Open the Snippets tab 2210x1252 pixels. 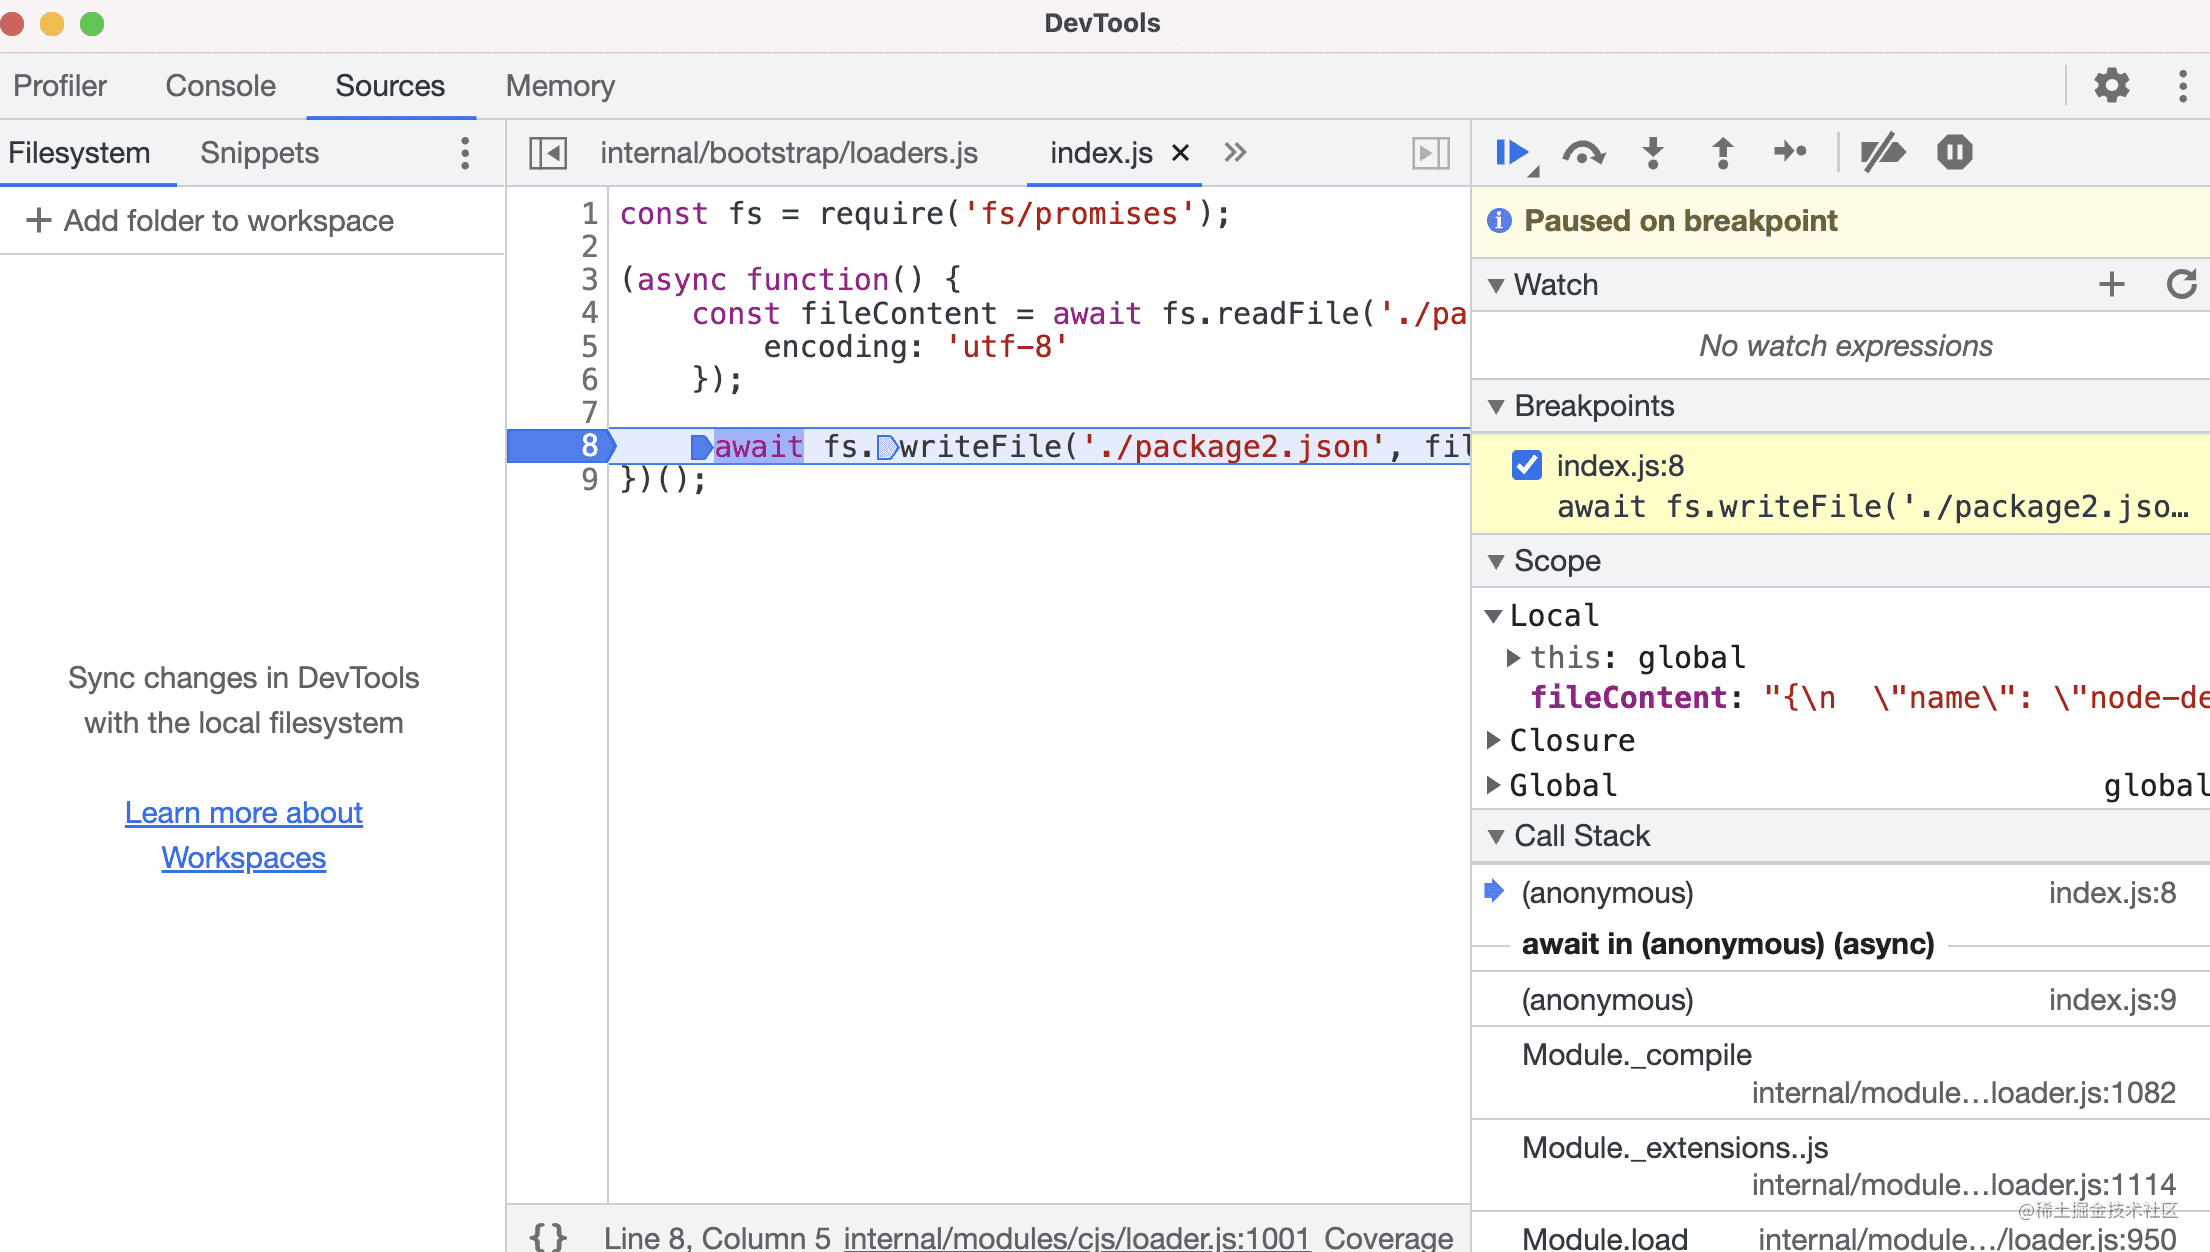click(259, 153)
